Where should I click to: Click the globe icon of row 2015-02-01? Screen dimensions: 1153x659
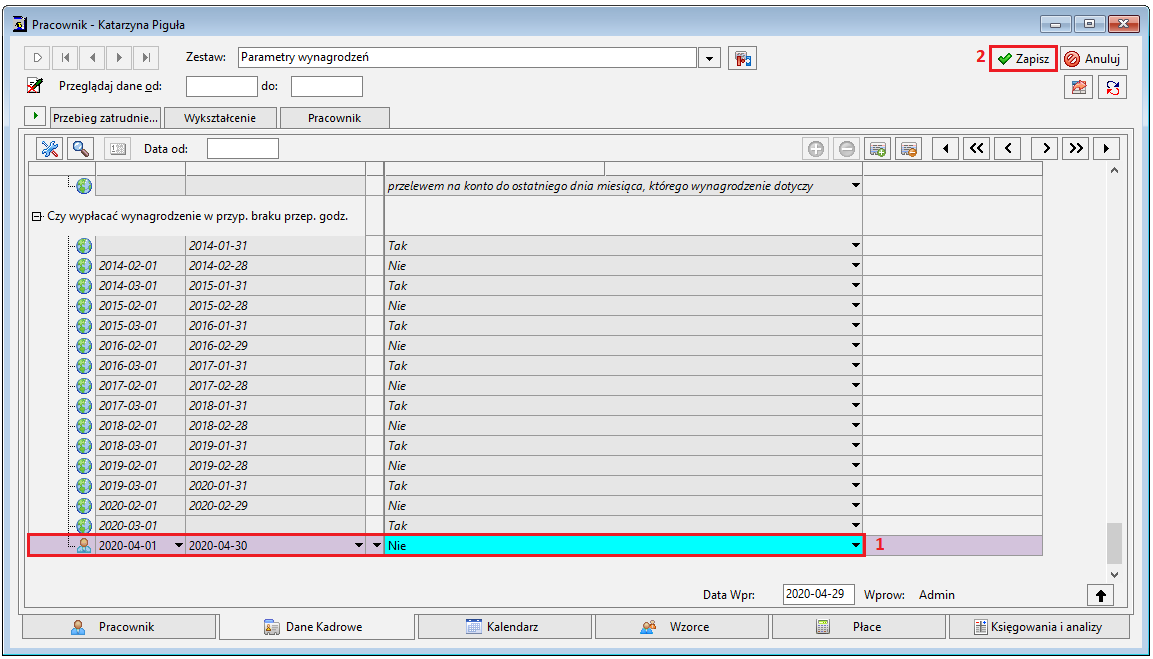pyautogui.click(x=85, y=305)
